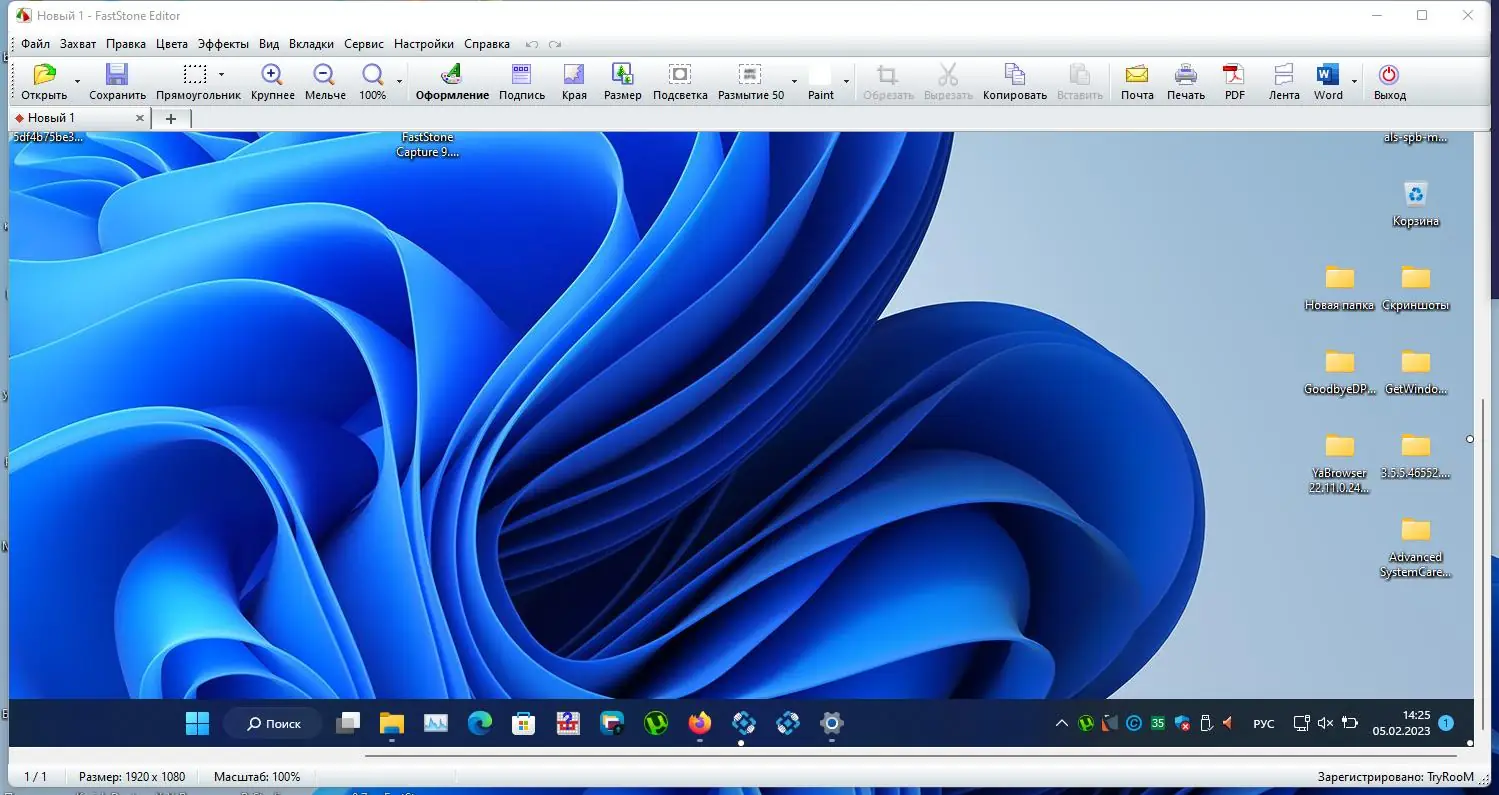Add a new tab with plus button
Viewport: 1499px width, 795px height.
[x=170, y=118]
